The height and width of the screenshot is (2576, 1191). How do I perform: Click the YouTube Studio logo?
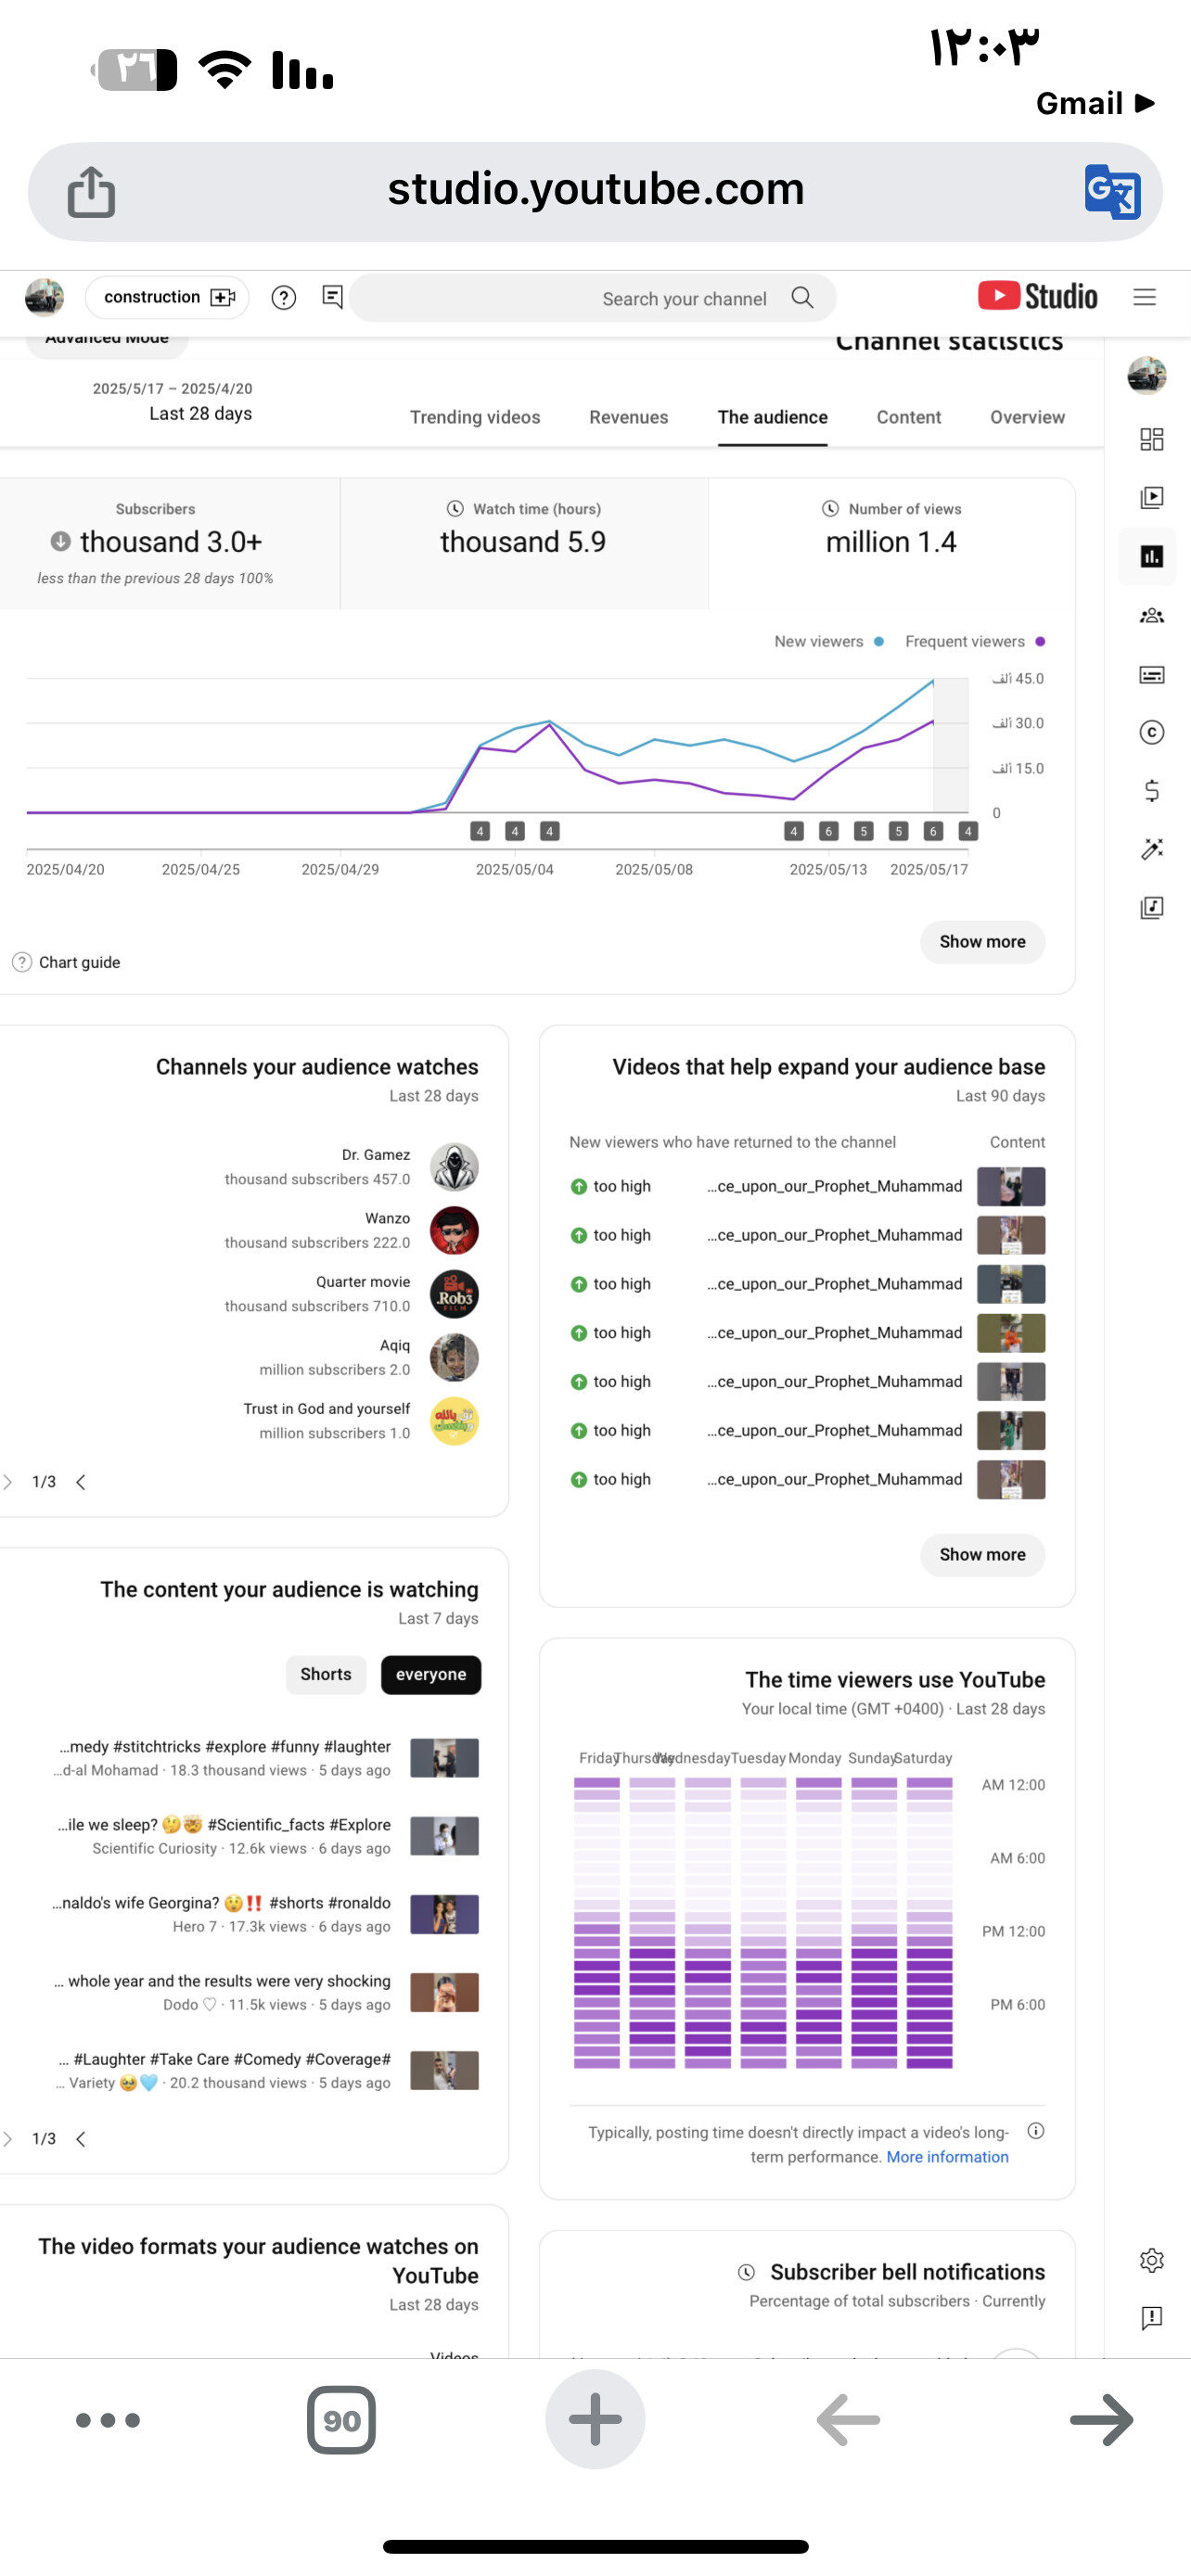coord(1037,296)
